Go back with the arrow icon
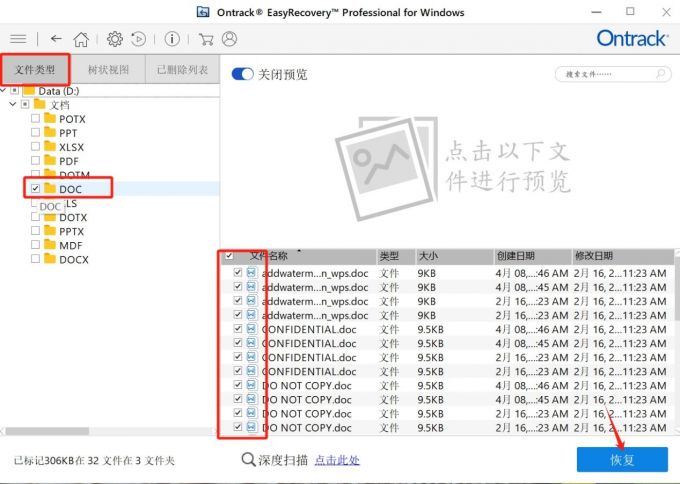 tap(56, 39)
